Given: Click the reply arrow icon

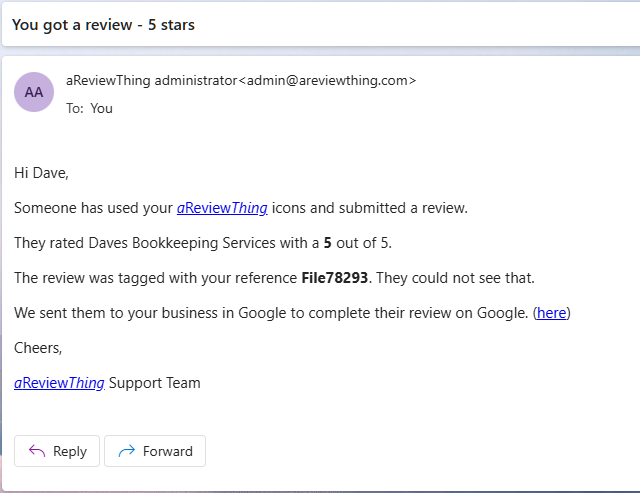Looking at the screenshot, I should point(37,451).
